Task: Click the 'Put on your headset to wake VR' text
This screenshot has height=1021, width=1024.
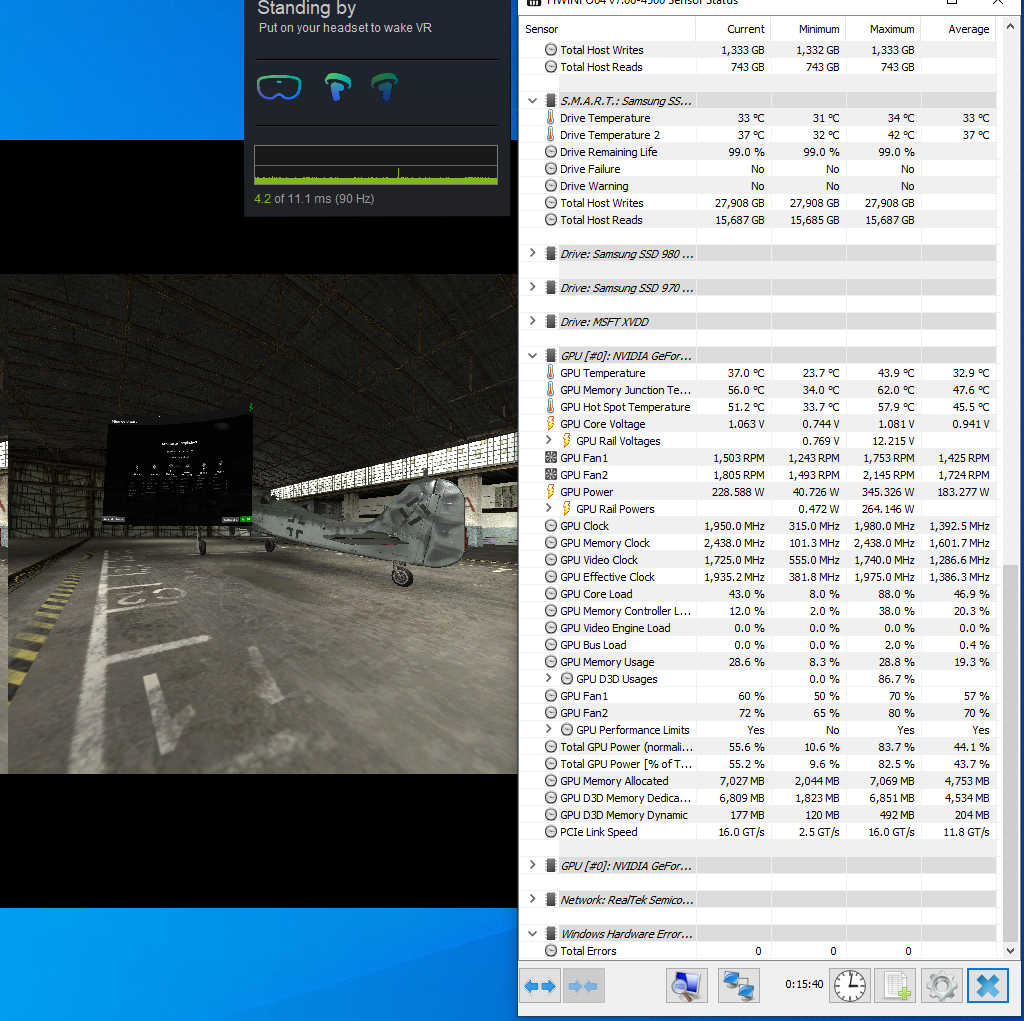Action: point(345,28)
